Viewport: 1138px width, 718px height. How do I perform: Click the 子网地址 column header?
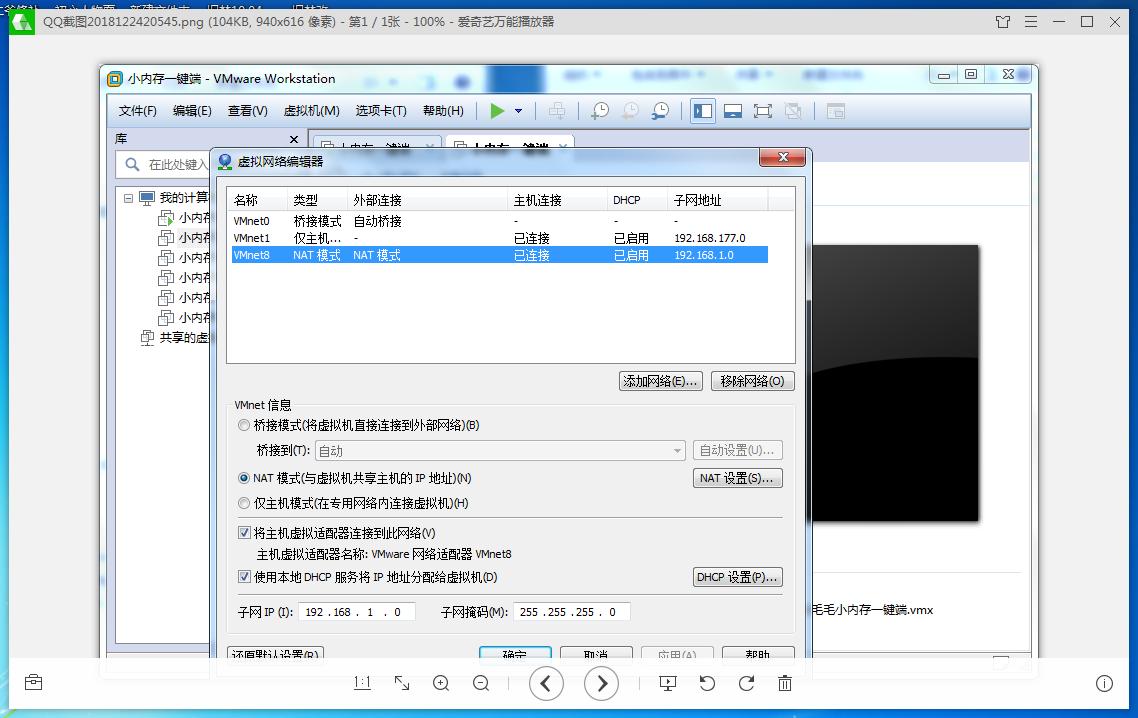(x=718, y=200)
